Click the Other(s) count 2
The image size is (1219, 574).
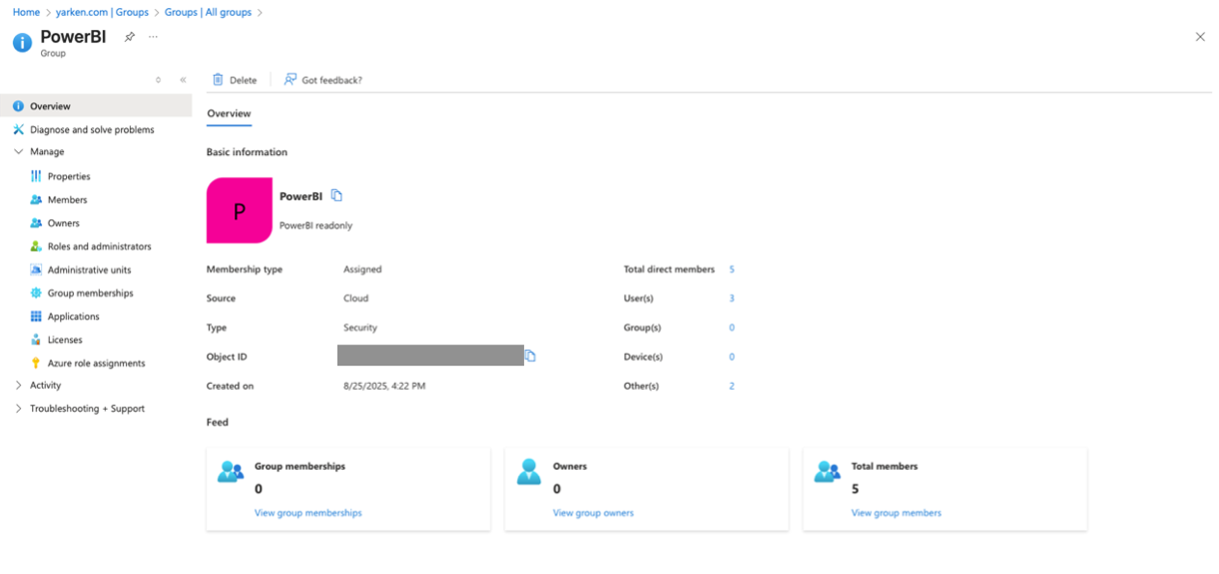732,386
